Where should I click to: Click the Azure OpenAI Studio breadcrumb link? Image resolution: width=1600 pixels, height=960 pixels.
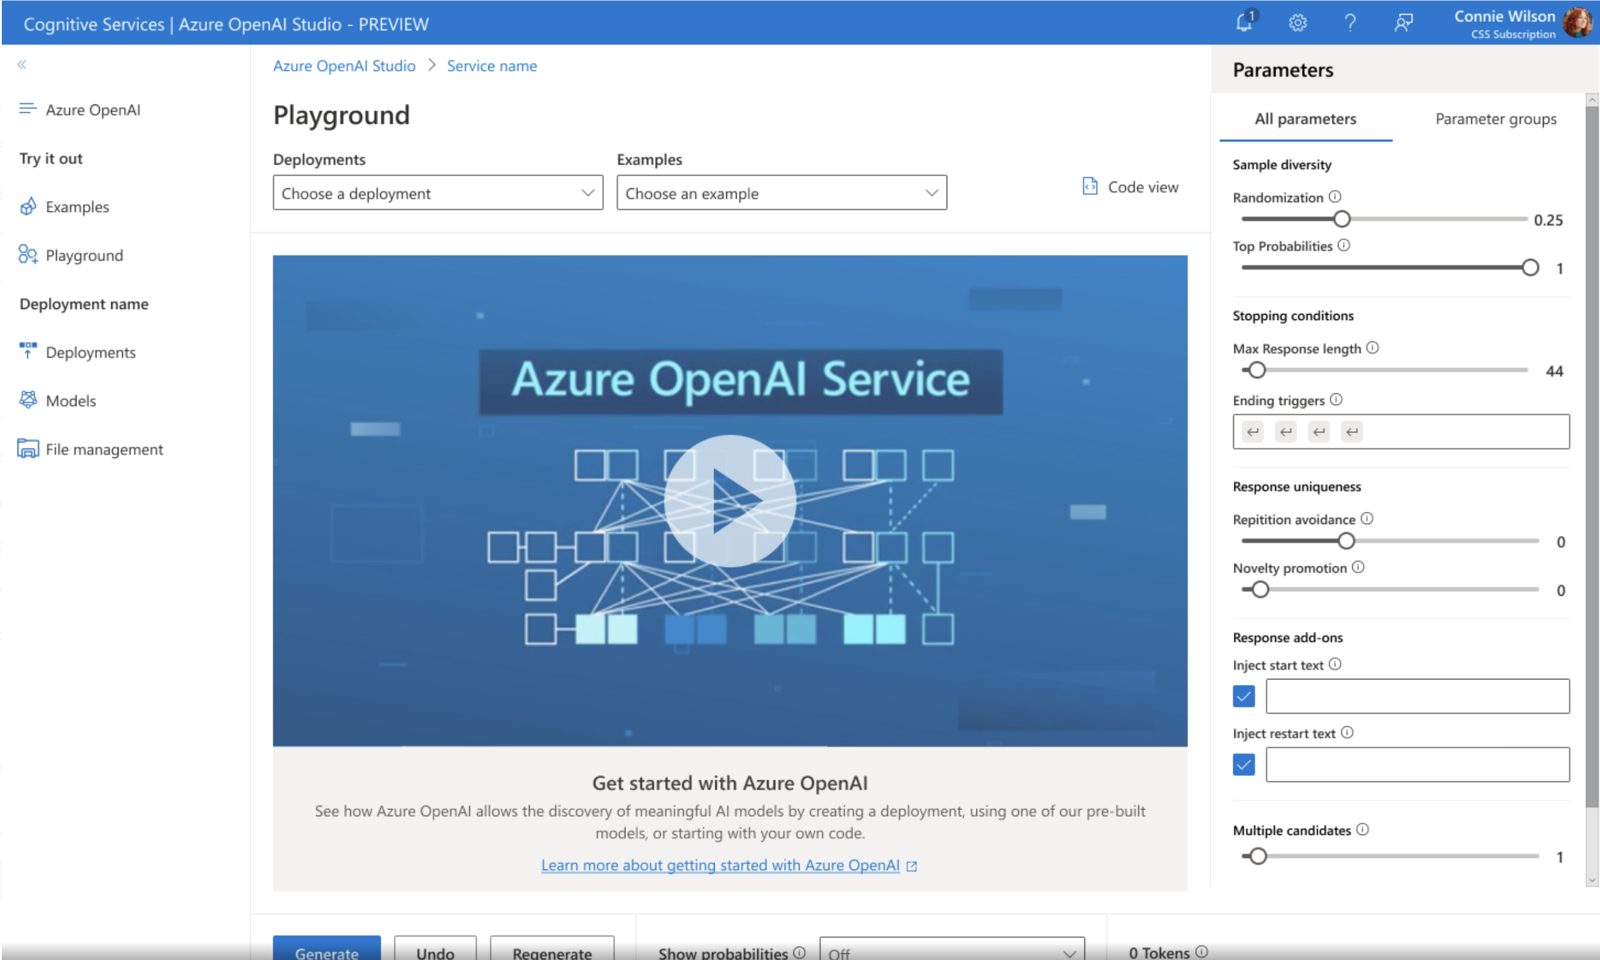pos(344,66)
